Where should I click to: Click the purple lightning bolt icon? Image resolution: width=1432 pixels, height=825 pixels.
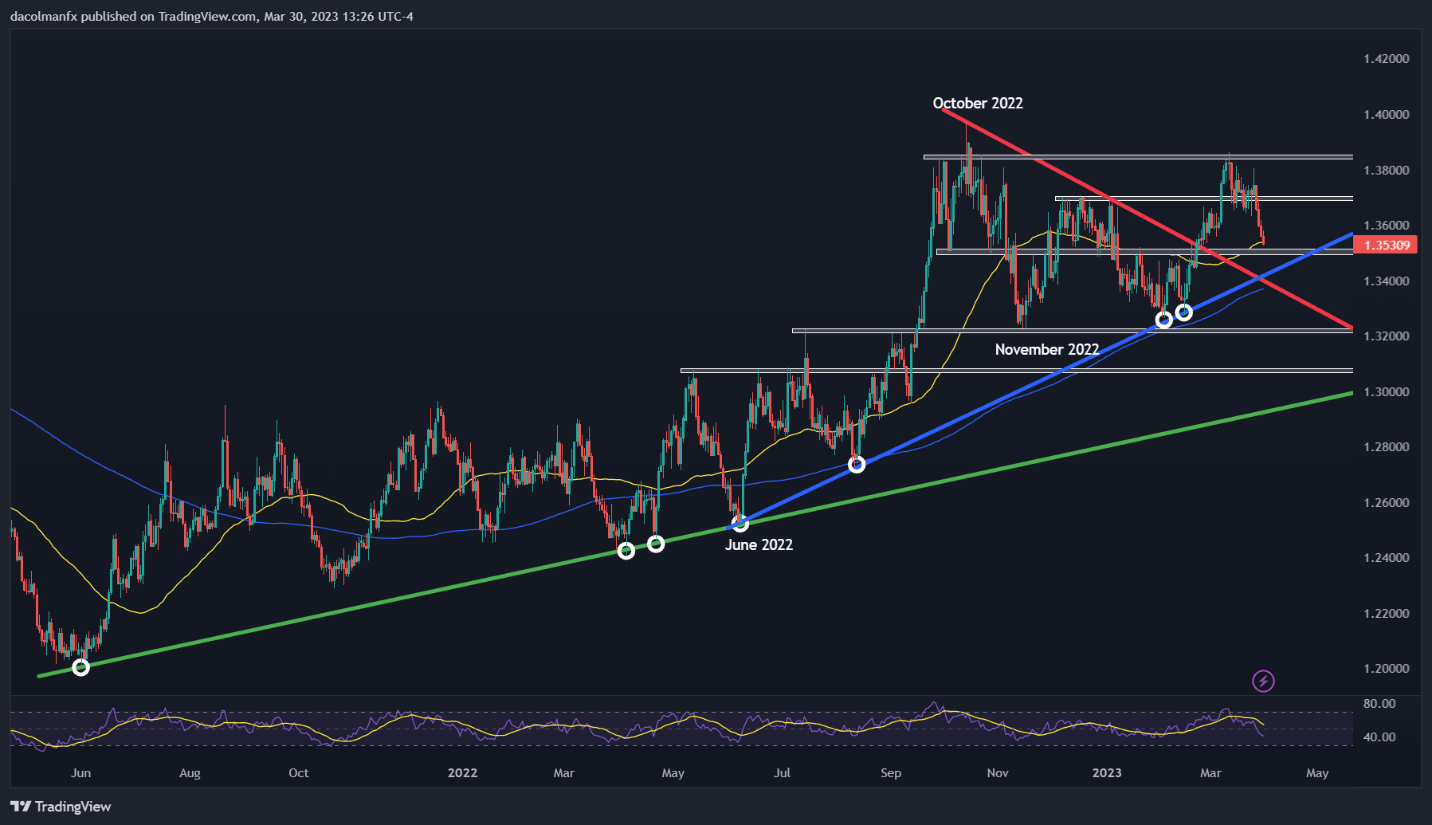coord(1263,681)
